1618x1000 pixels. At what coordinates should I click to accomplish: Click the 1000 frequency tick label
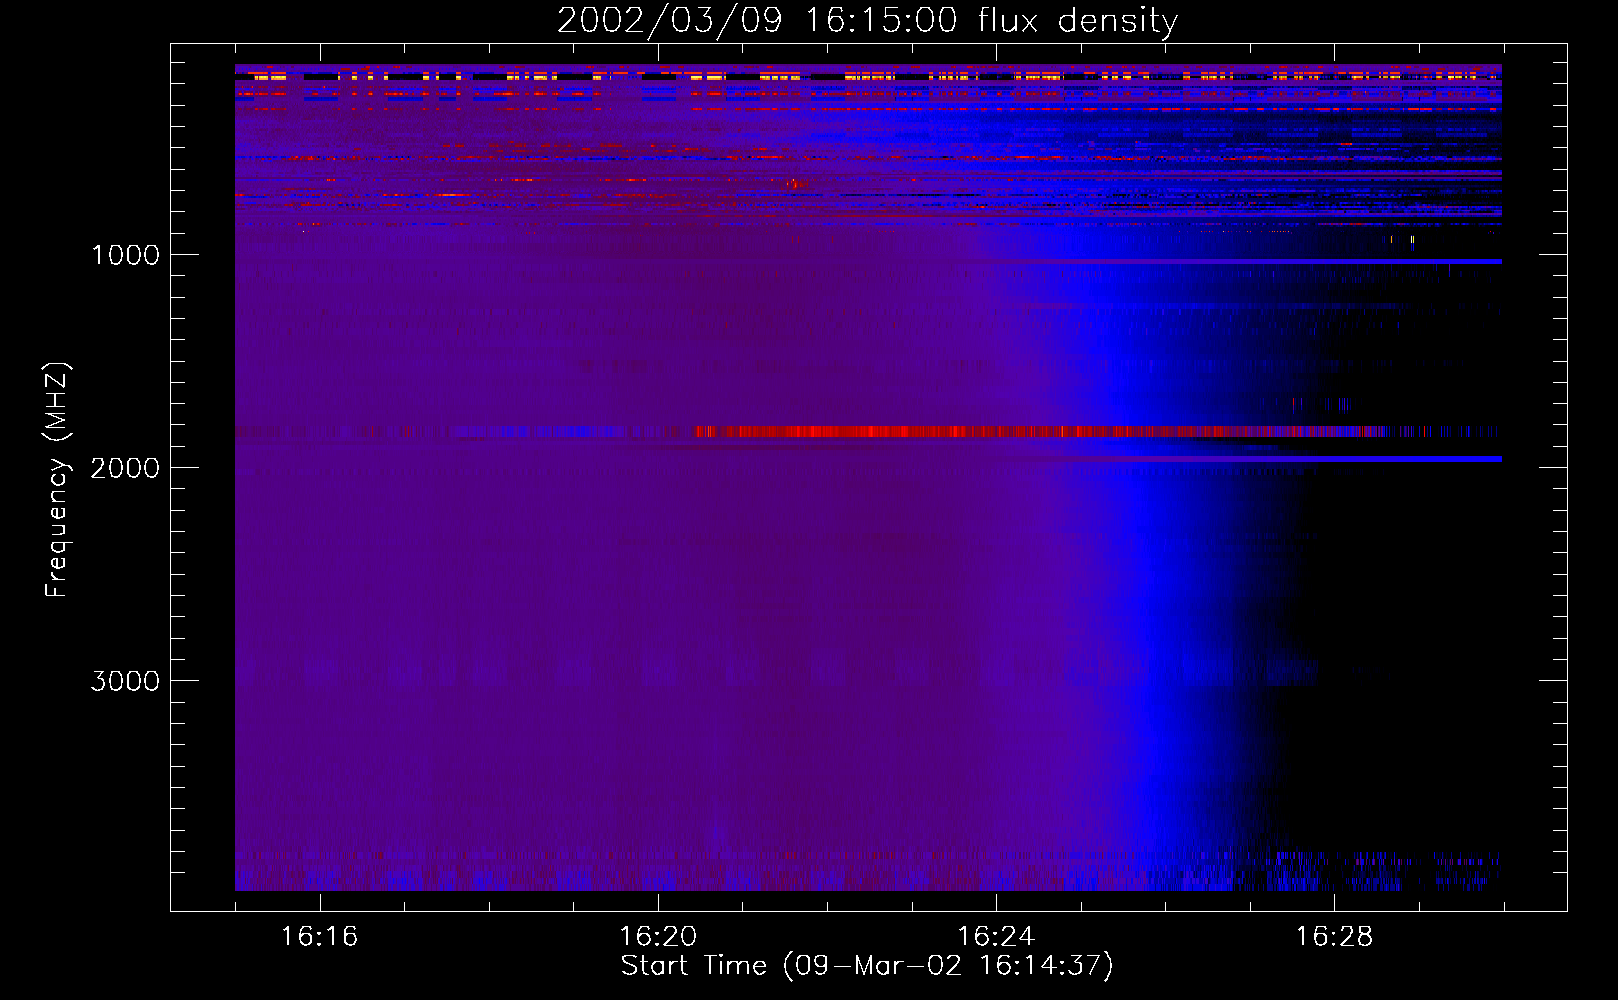point(125,255)
